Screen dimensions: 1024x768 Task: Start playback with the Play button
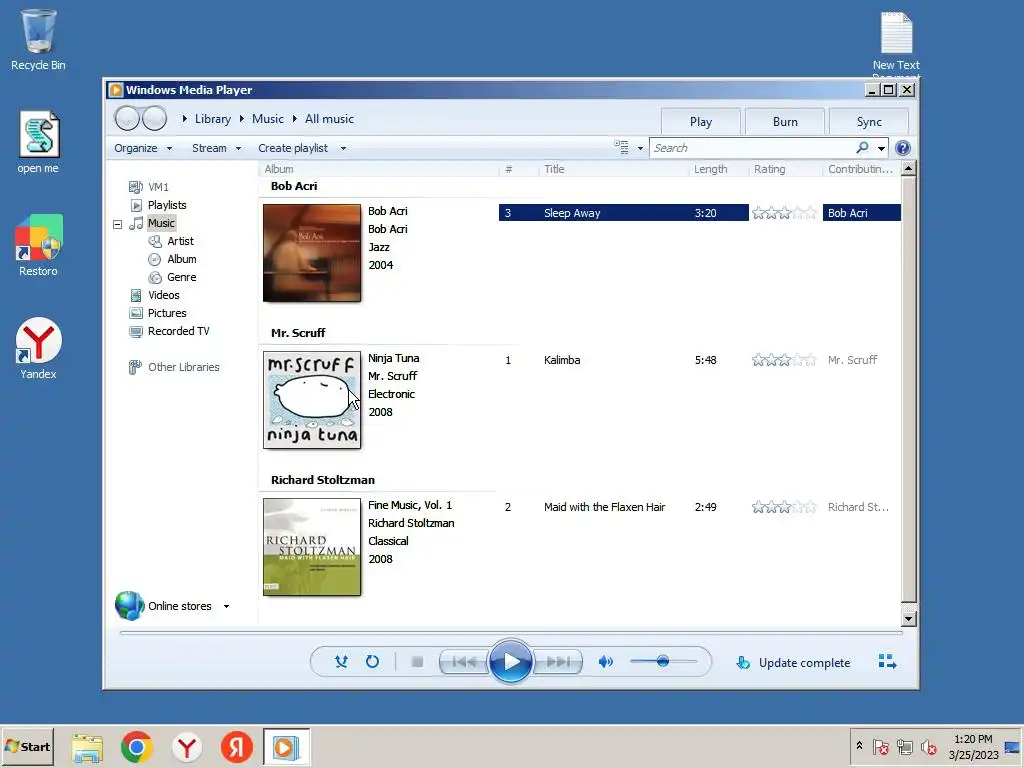pyautogui.click(x=510, y=662)
